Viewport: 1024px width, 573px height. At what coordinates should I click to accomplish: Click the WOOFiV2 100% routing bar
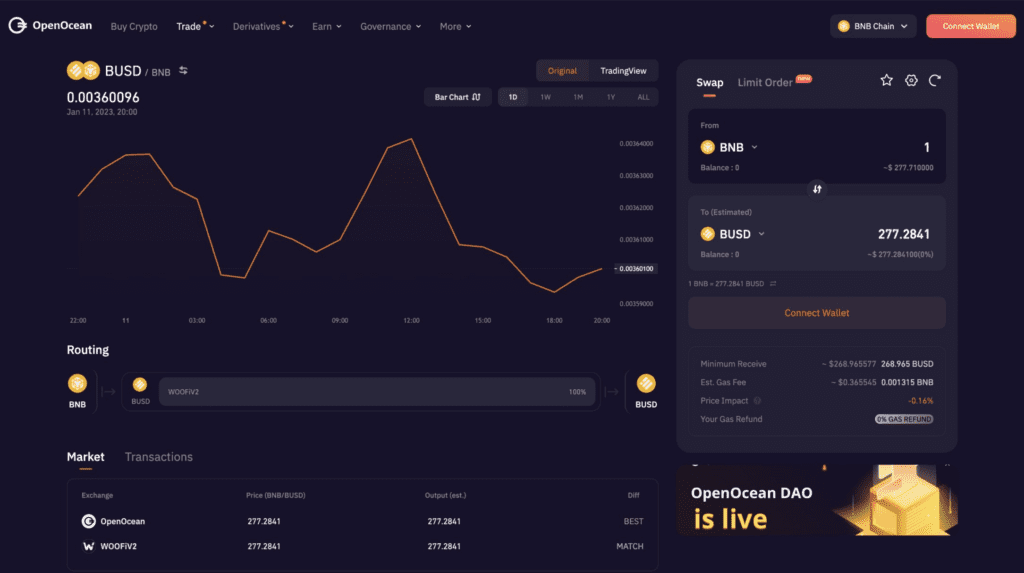click(377, 392)
